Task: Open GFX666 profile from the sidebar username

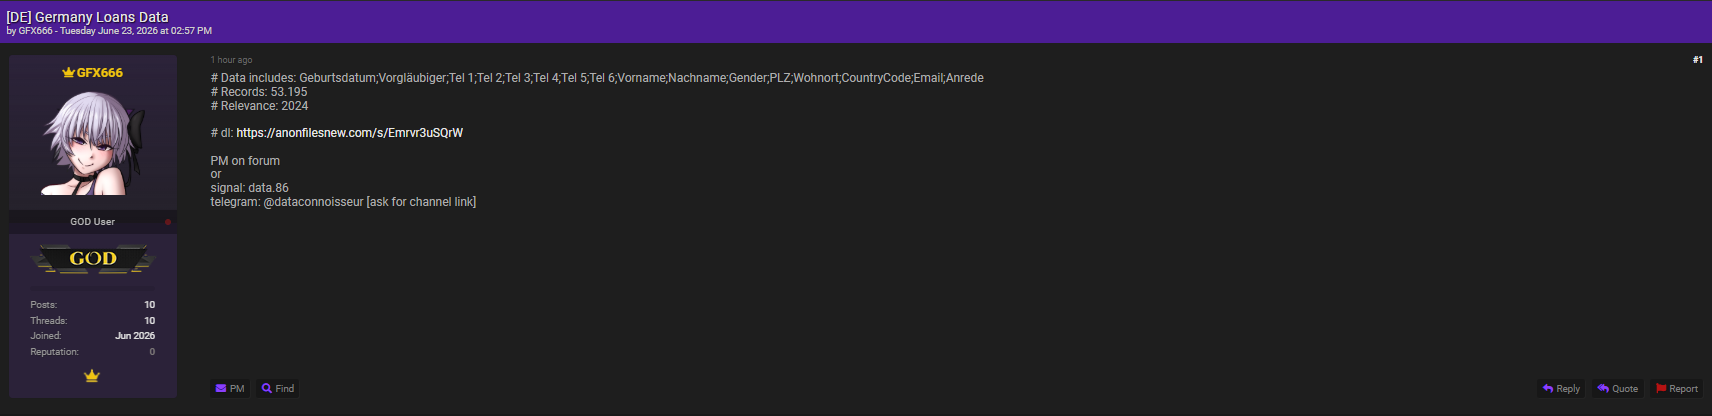Action: 100,73
